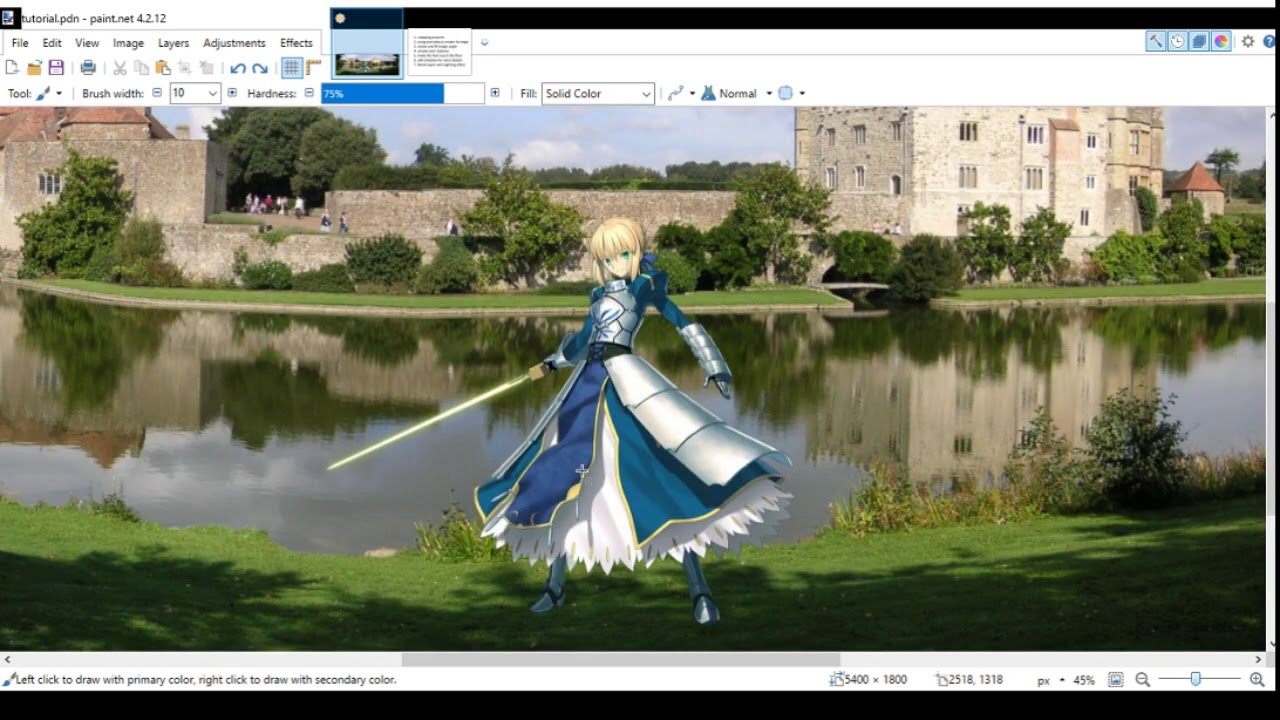Open the Fill Solid Color dropdown
Viewport: 1280px width, 720px height.
598,93
